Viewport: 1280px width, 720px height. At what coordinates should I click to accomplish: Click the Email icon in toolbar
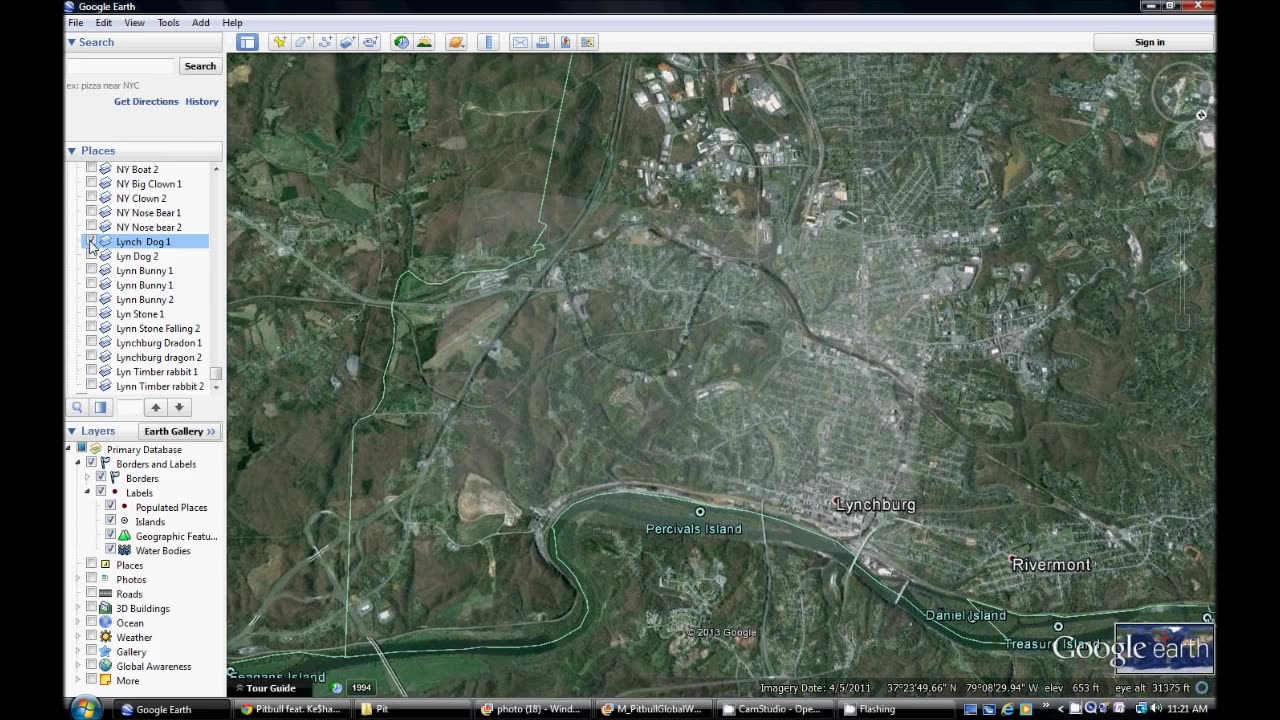520,42
